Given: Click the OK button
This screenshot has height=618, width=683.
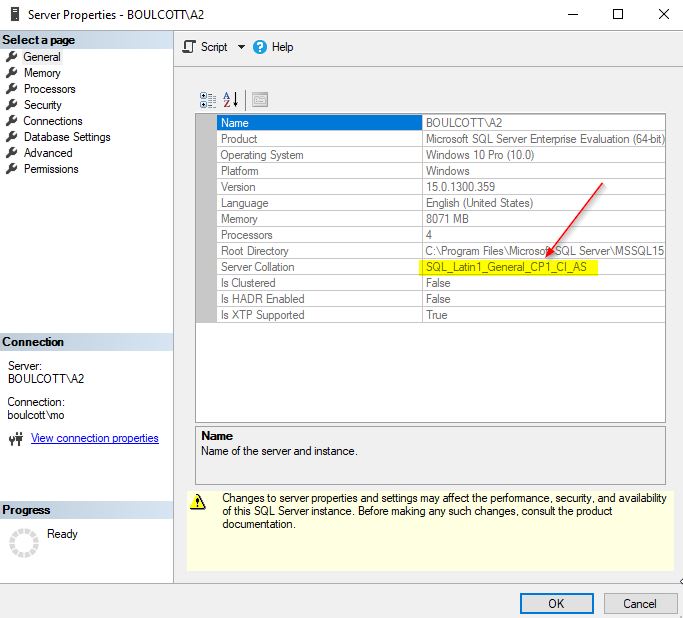Looking at the screenshot, I should click(x=556, y=604).
